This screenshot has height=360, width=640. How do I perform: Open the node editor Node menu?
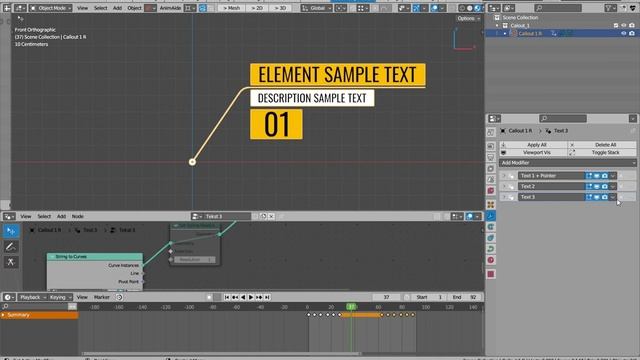click(x=78, y=216)
